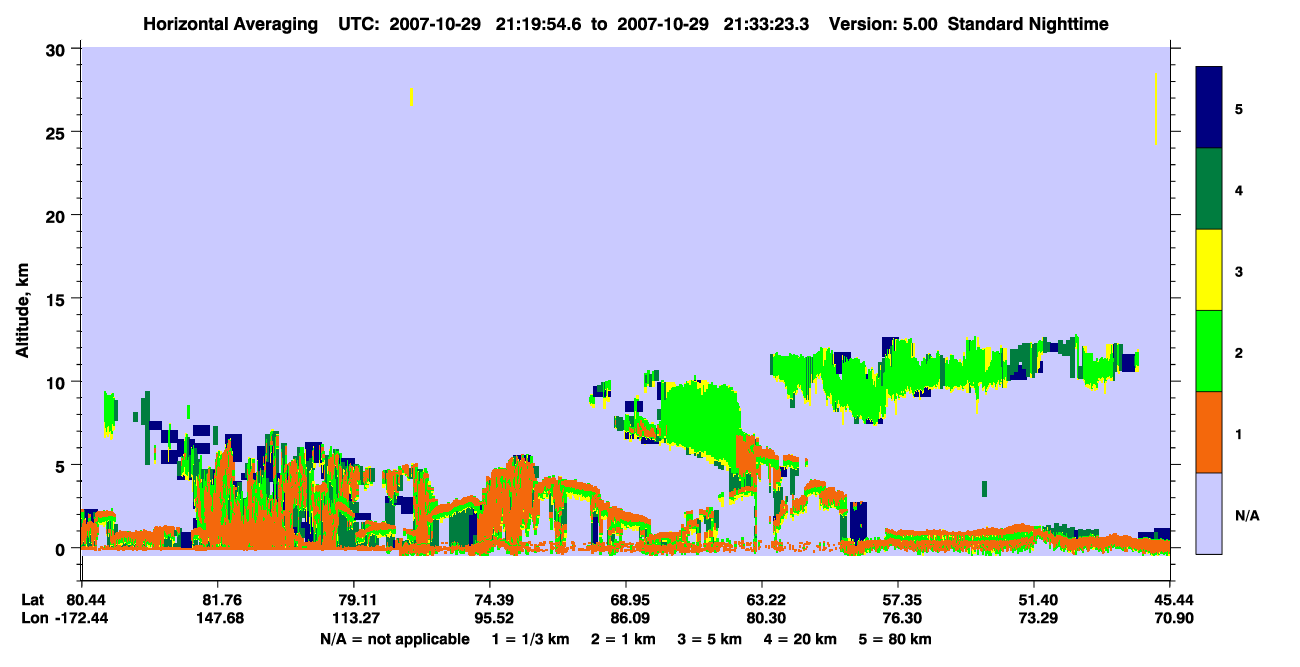Click the start time '21:19:54.6' in title

pyautogui.click(x=537, y=24)
